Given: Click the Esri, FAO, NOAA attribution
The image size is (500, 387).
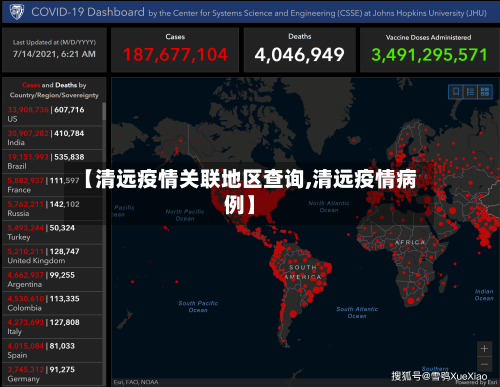Looking at the screenshot, I should click(x=136, y=382).
